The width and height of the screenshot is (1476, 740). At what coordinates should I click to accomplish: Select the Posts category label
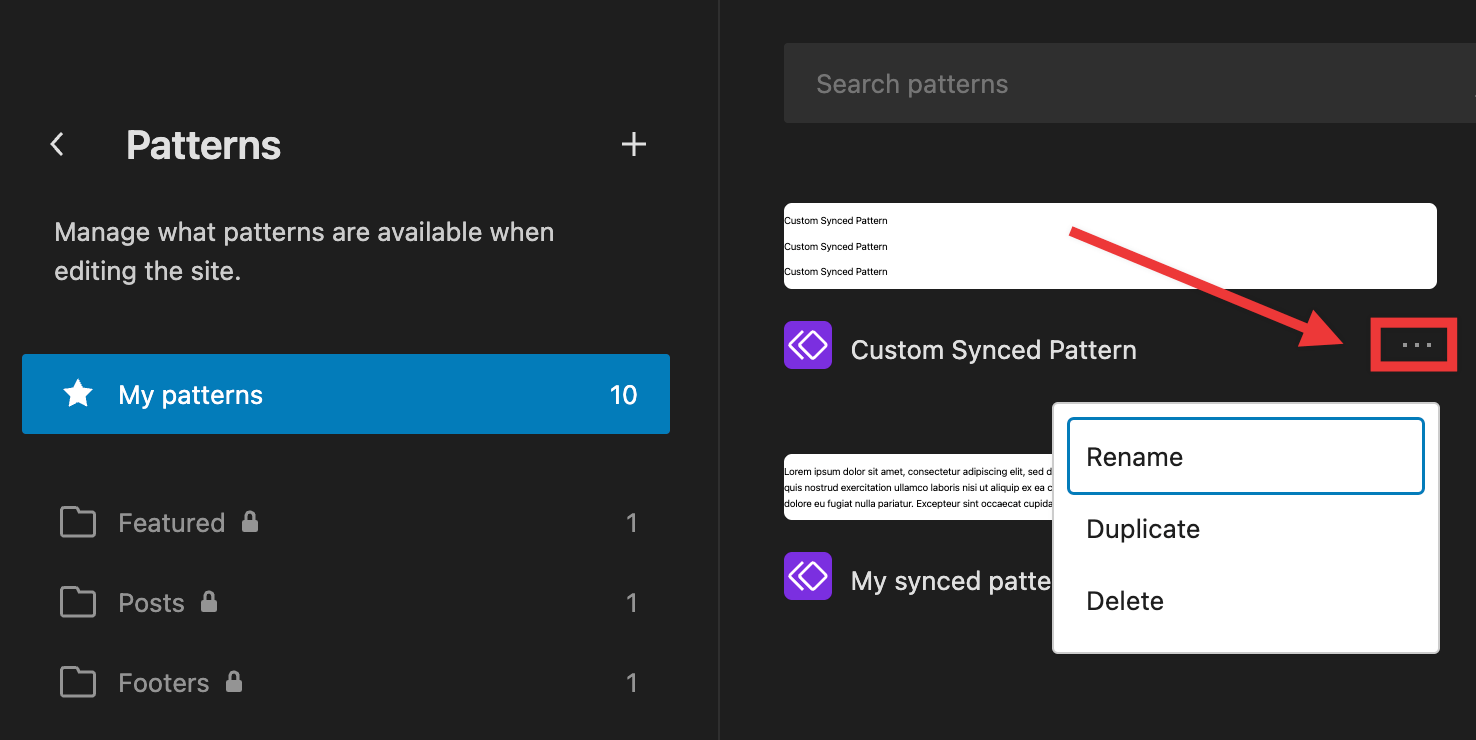[x=151, y=603]
